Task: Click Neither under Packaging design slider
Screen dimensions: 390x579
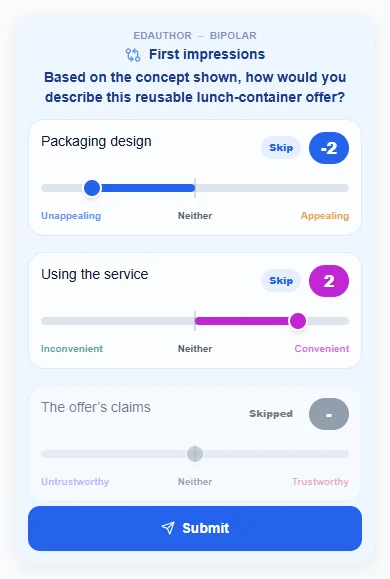Action: click(x=195, y=216)
